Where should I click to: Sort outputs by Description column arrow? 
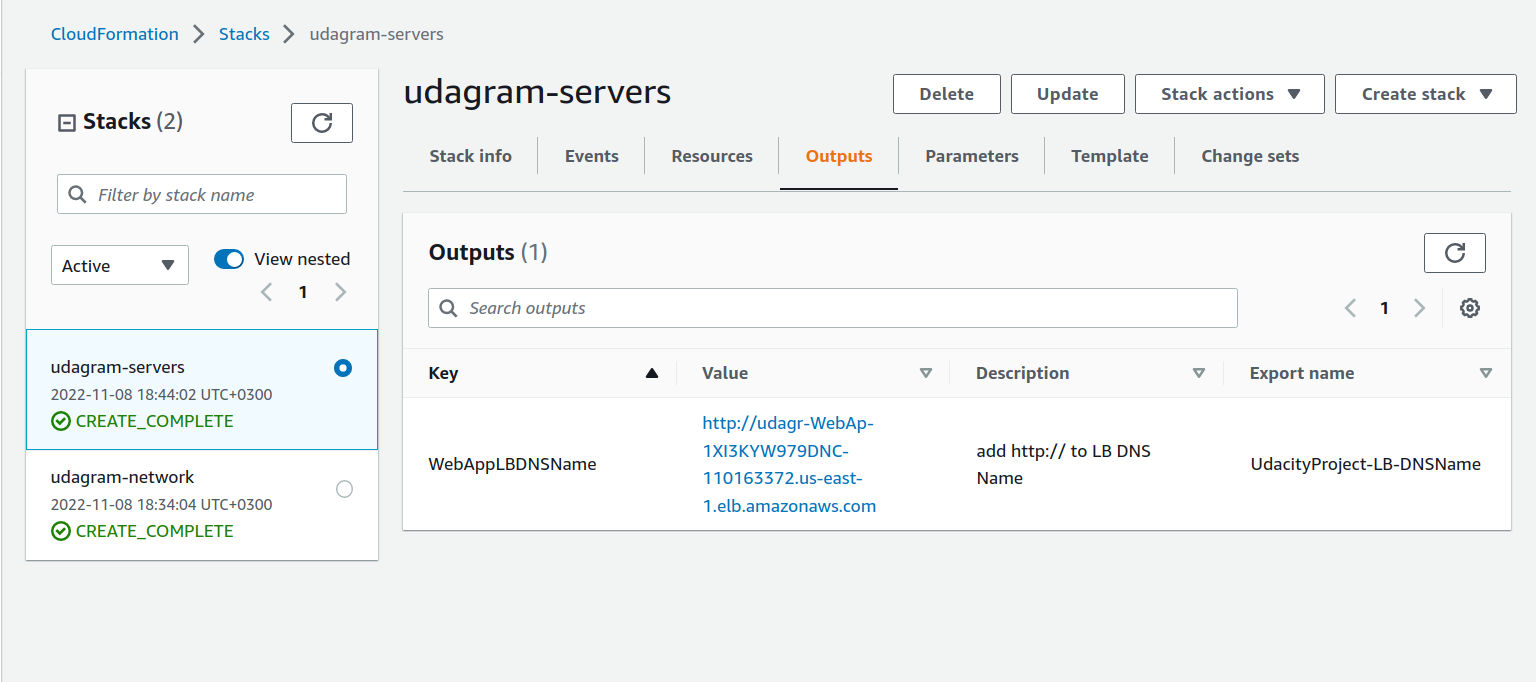1199,373
